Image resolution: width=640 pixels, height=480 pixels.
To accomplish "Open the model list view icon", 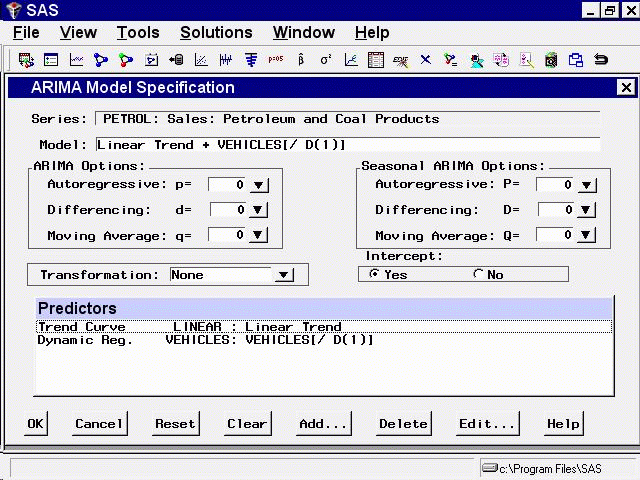I will click(51, 60).
